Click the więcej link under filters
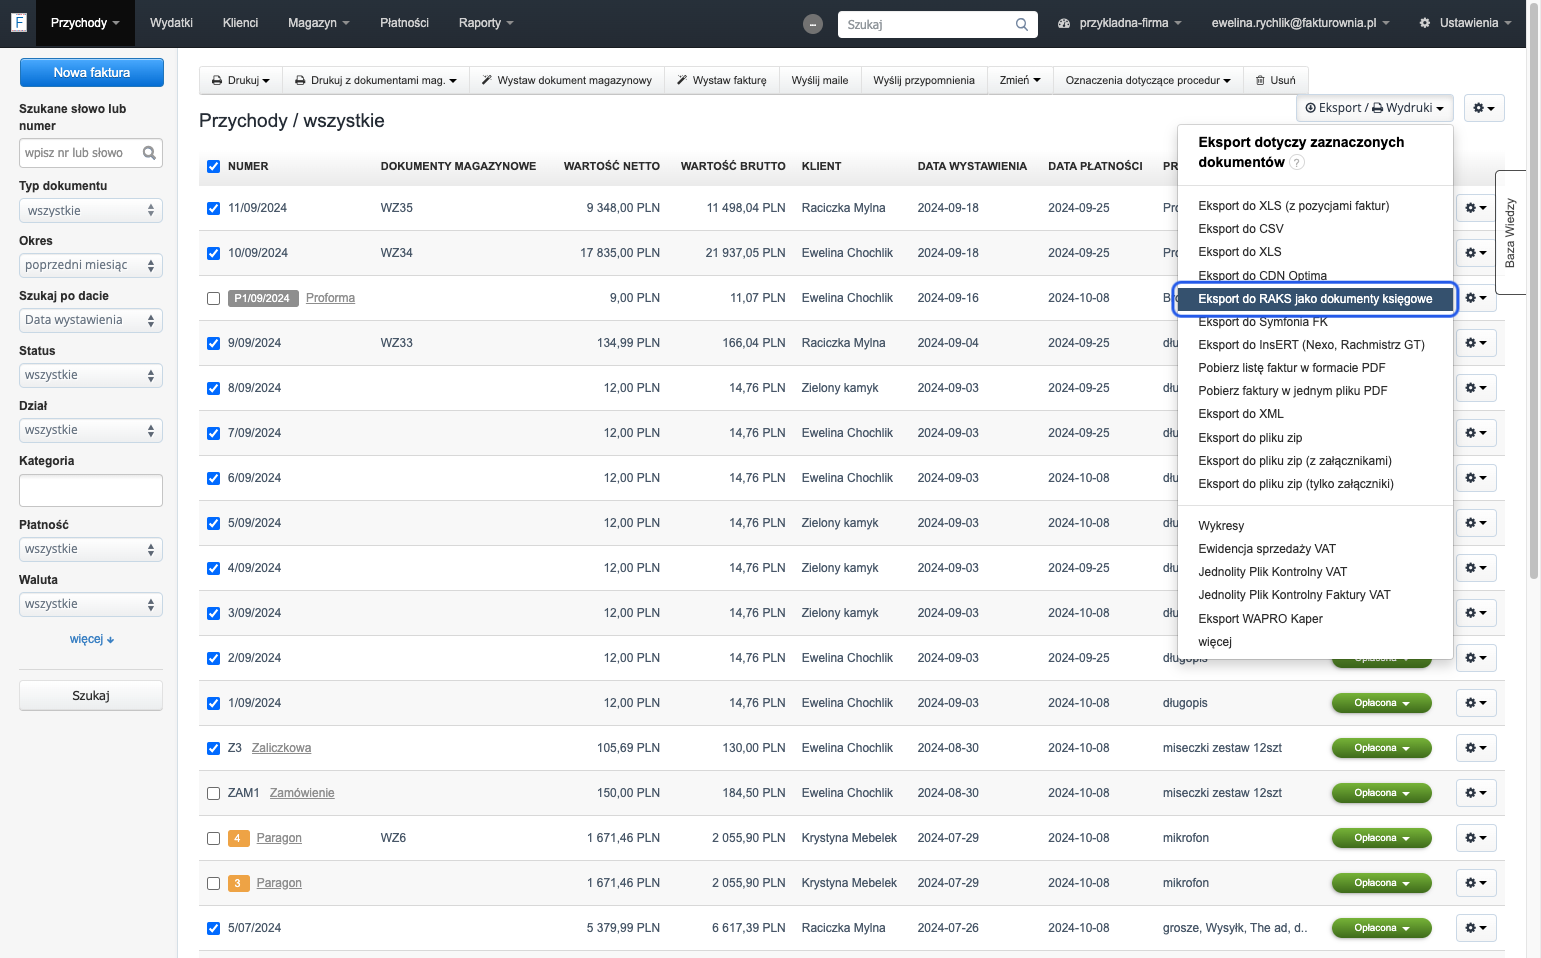Screen dimensions: 1541x958 pyautogui.click(x=91, y=639)
